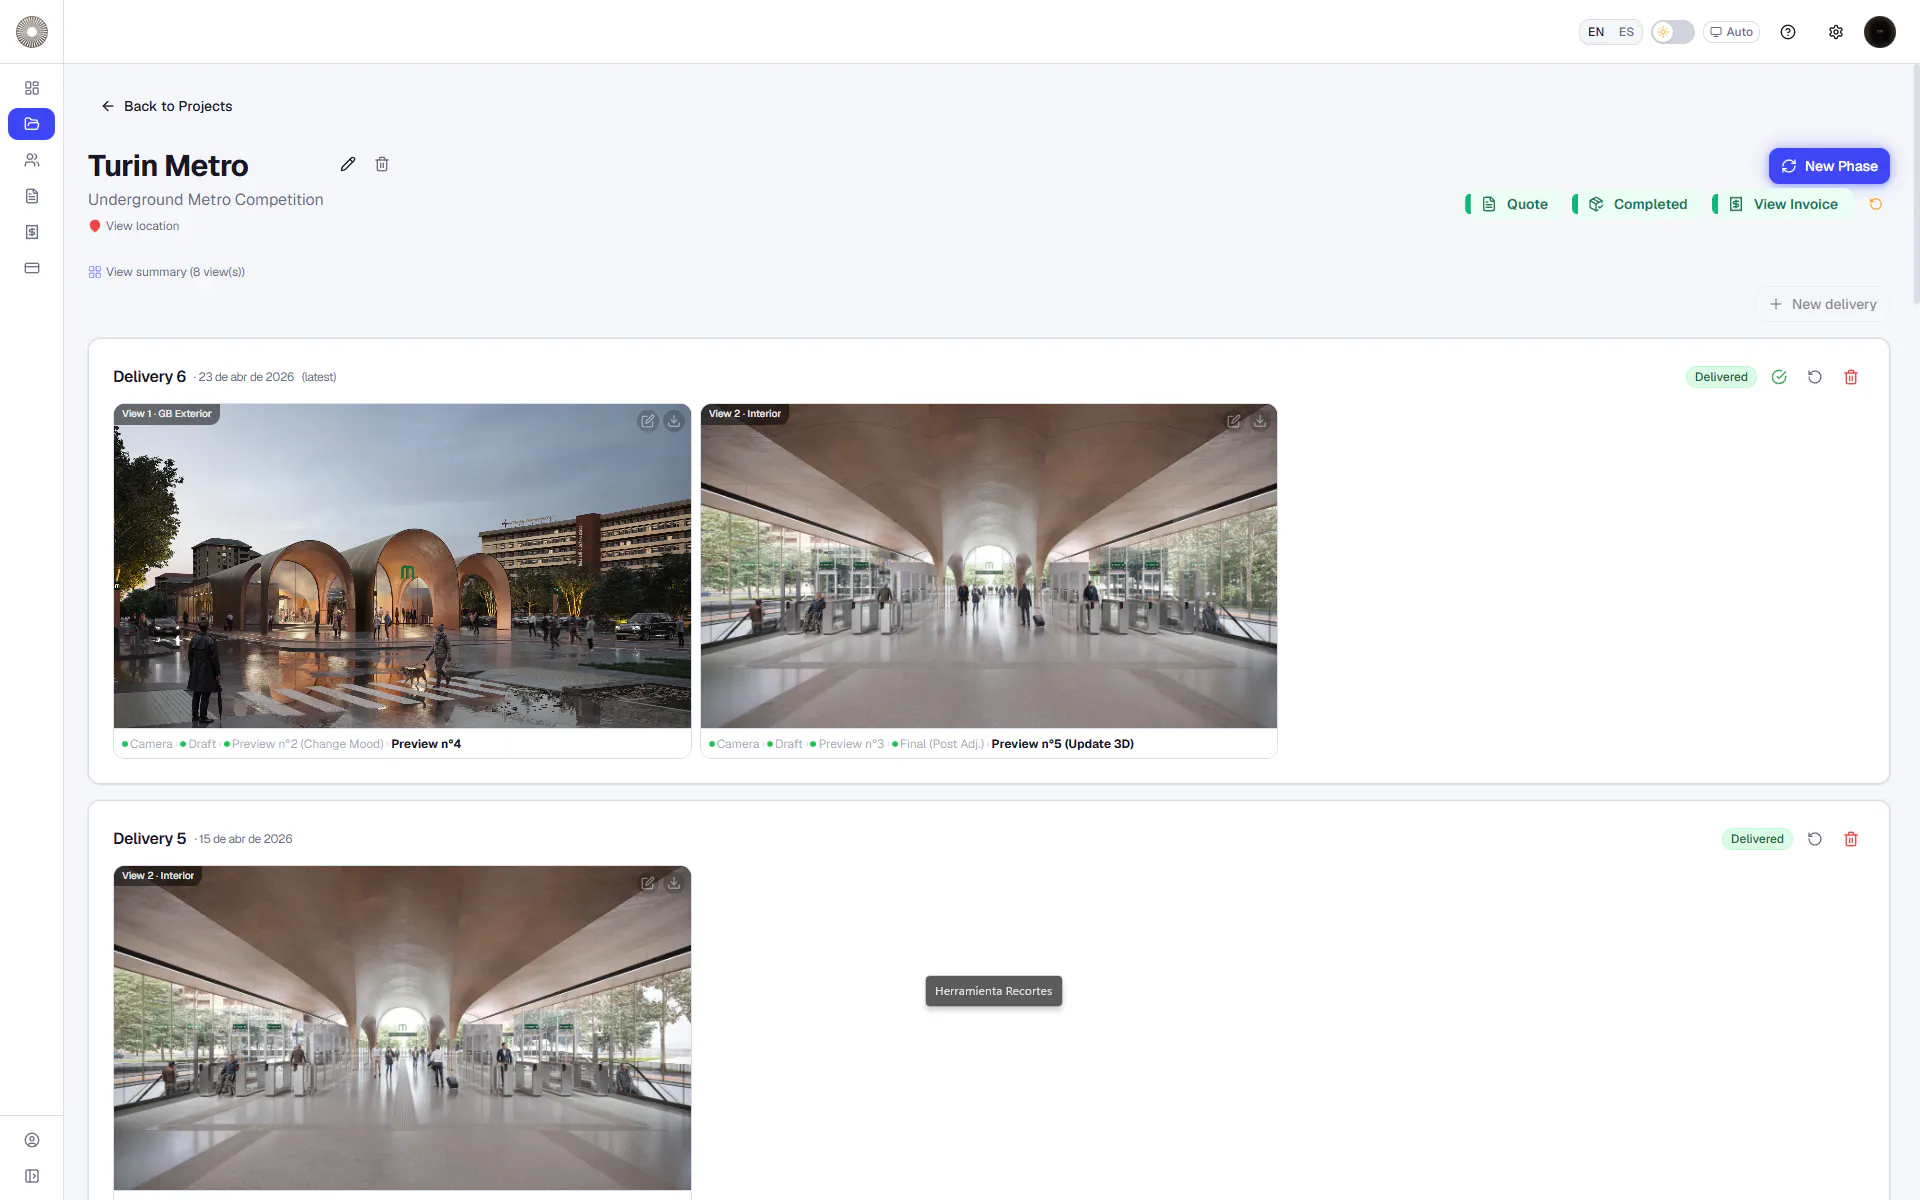This screenshot has width=1920, height=1200.
Task: Select Preview n°2 (Change Mood) stage
Action: coord(304,744)
